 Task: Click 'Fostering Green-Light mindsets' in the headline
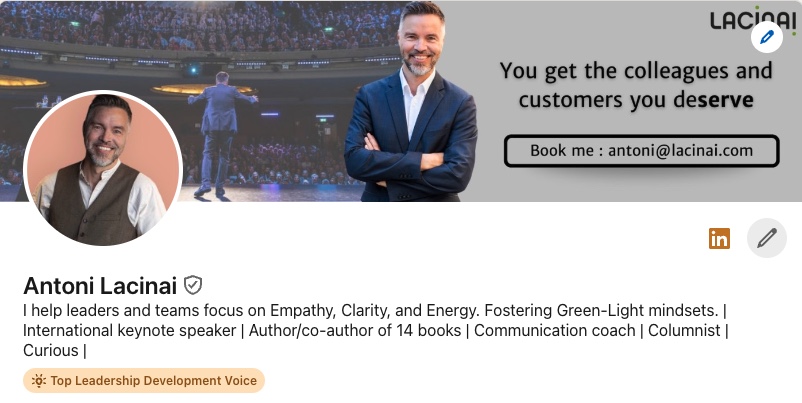pyautogui.click(x=601, y=310)
